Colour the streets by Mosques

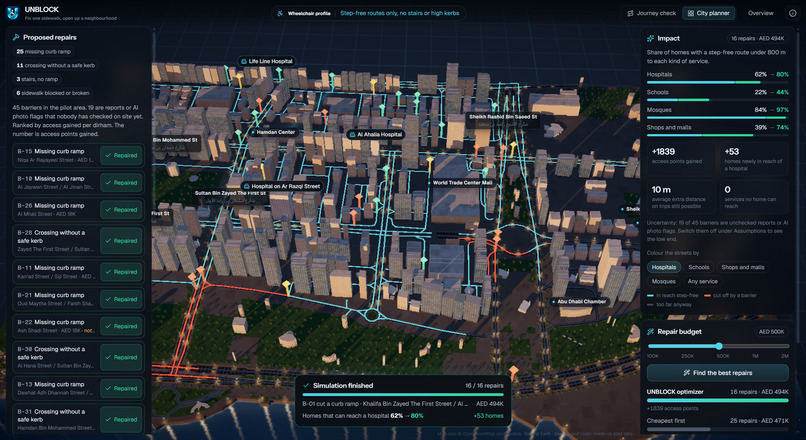(664, 282)
